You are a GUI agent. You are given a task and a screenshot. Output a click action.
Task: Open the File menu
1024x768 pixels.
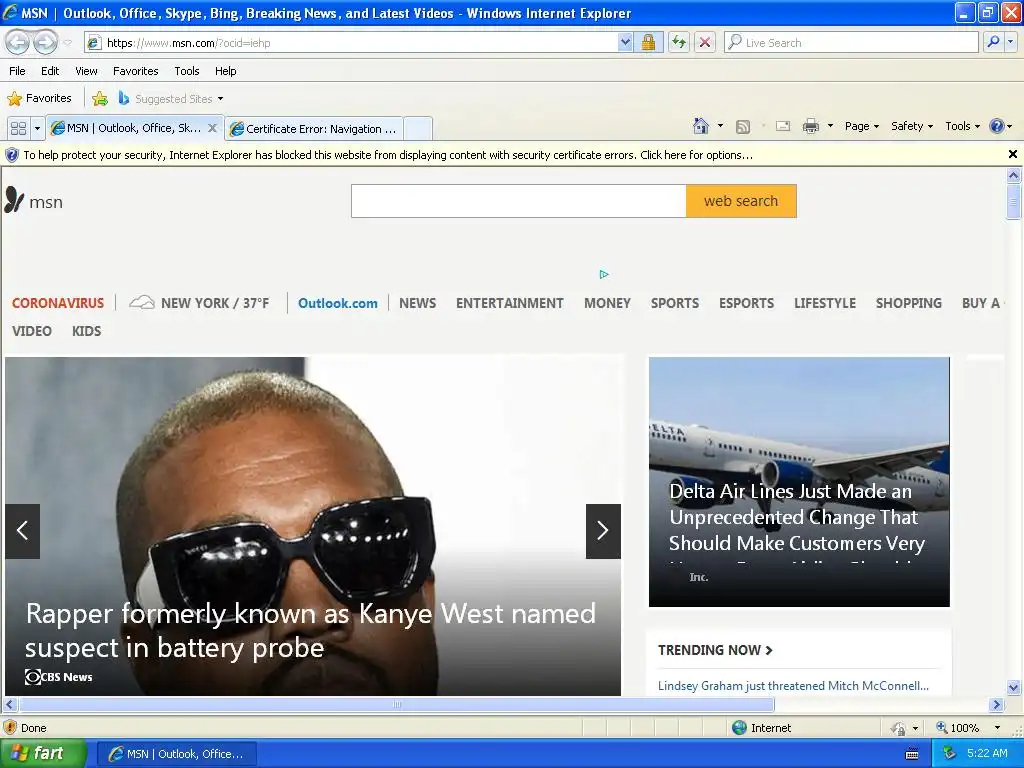pyautogui.click(x=18, y=71)
